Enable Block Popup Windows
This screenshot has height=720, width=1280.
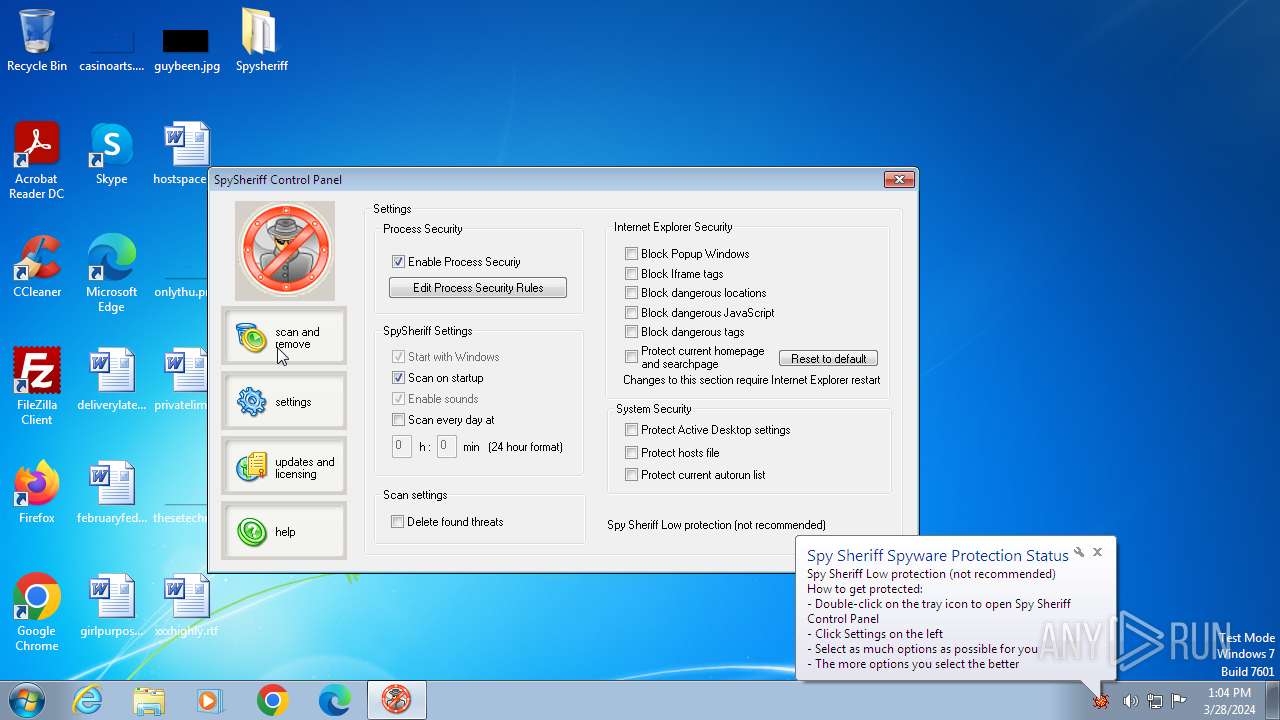[x=631, y=254]
